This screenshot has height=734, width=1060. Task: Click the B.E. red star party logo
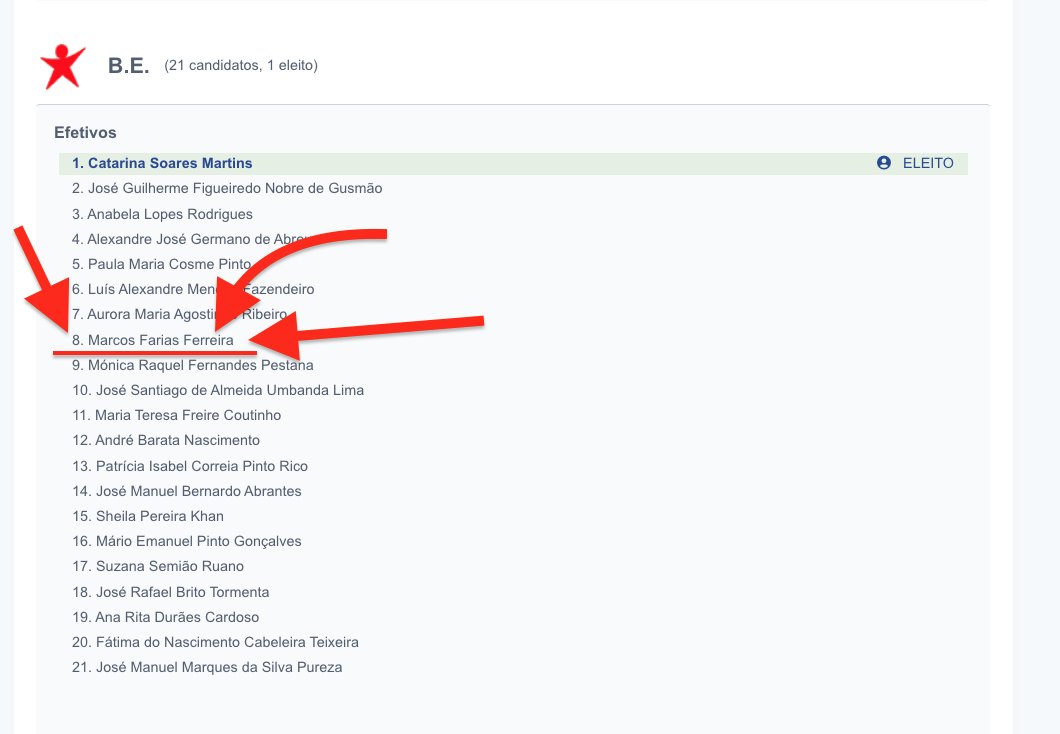[63, 66]
